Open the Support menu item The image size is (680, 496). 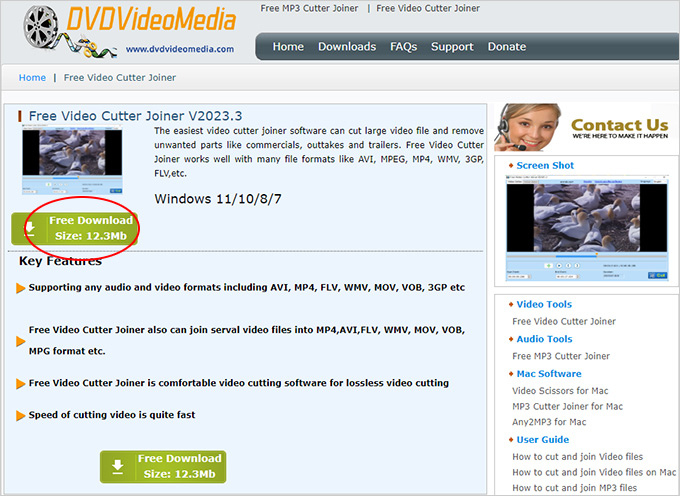[452, 46]
